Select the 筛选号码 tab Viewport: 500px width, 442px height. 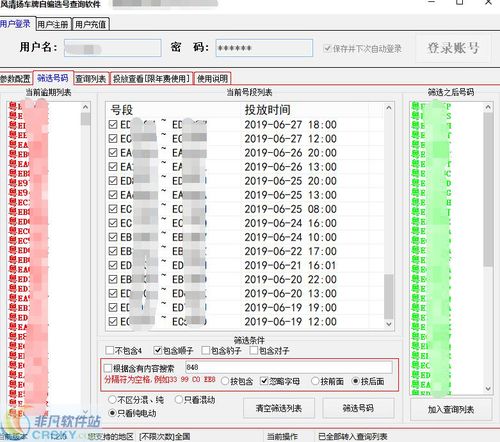point(53,78)
